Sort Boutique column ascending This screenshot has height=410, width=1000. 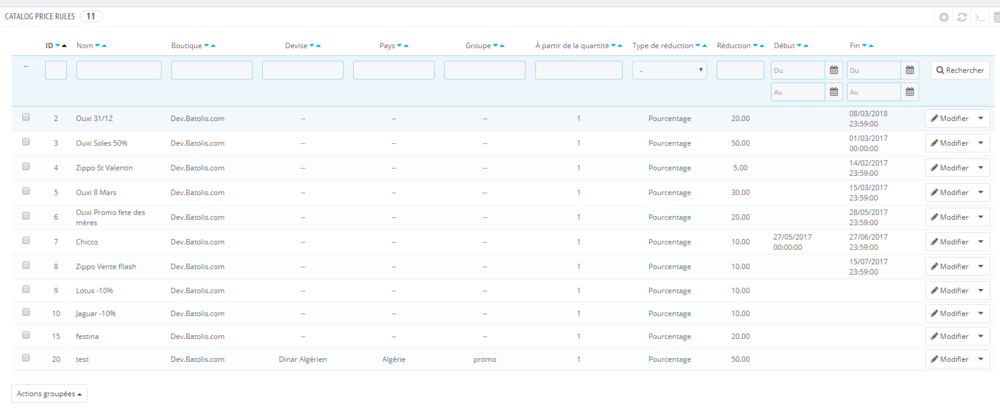point(213,46)
